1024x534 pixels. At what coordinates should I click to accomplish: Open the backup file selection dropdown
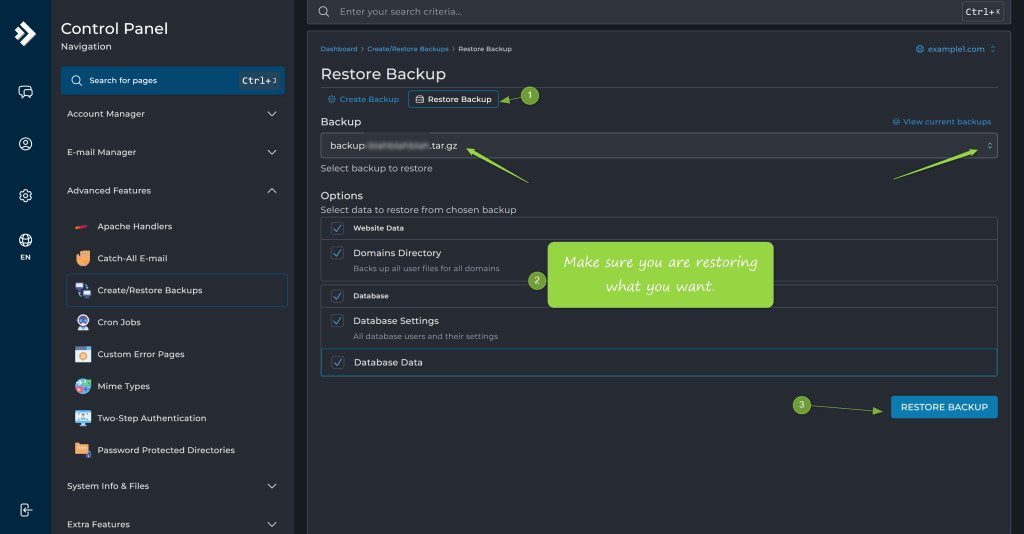coord(658,146)
